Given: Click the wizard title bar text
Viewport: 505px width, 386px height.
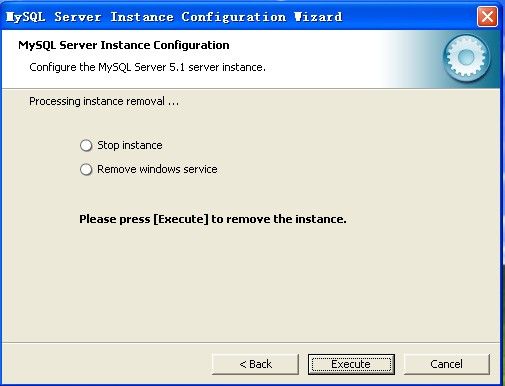Looking at the screenshot, I should [174, 17].
